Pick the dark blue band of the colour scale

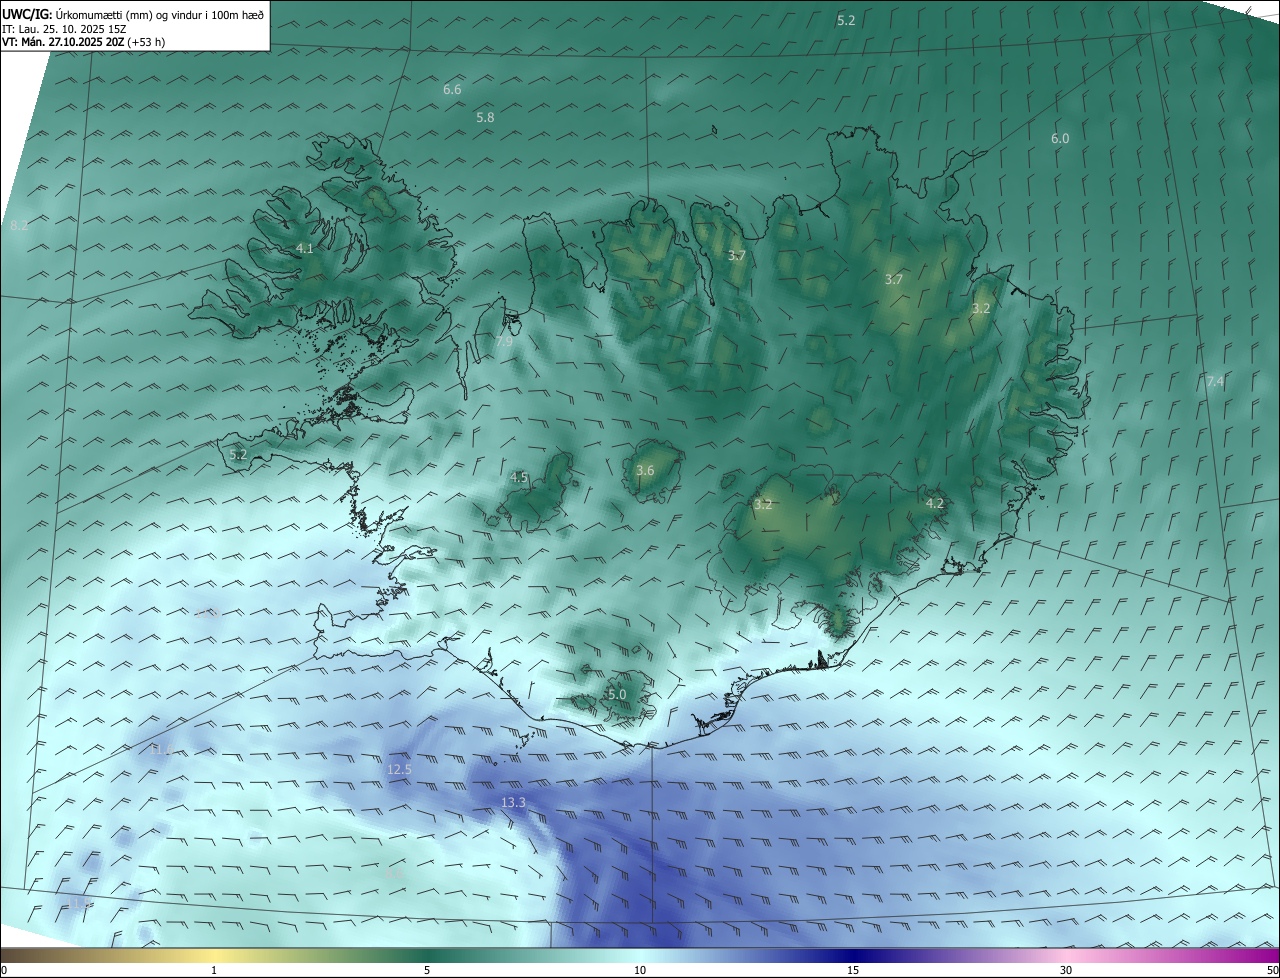(x=853, y=955)
